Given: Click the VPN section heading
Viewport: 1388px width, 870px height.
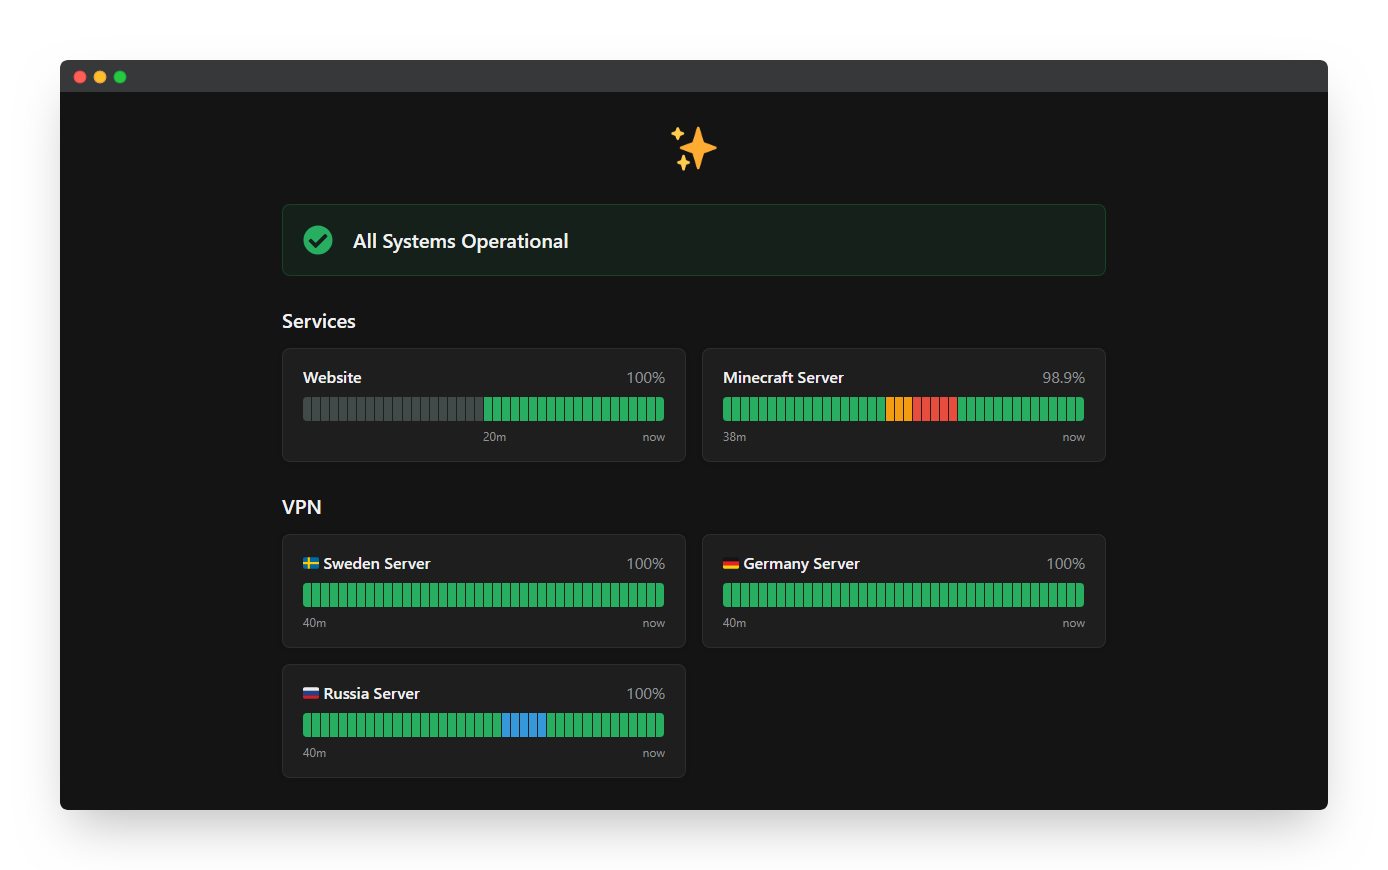Looking at the screenshot, I should pyautogui.click(x=302, y=507).
